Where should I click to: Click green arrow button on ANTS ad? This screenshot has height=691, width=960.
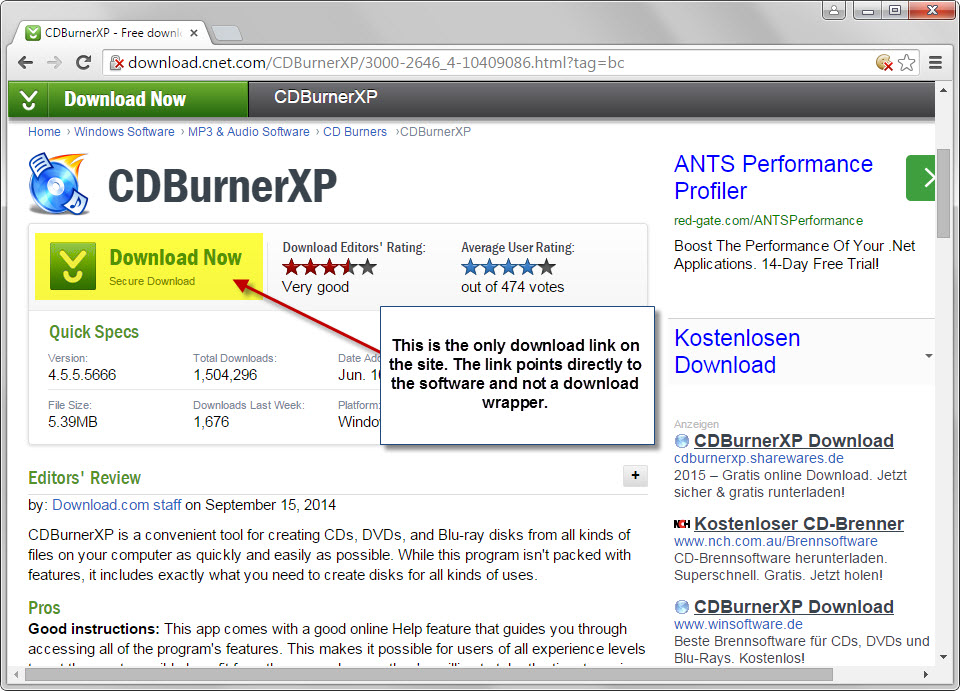tap(921, 178)
